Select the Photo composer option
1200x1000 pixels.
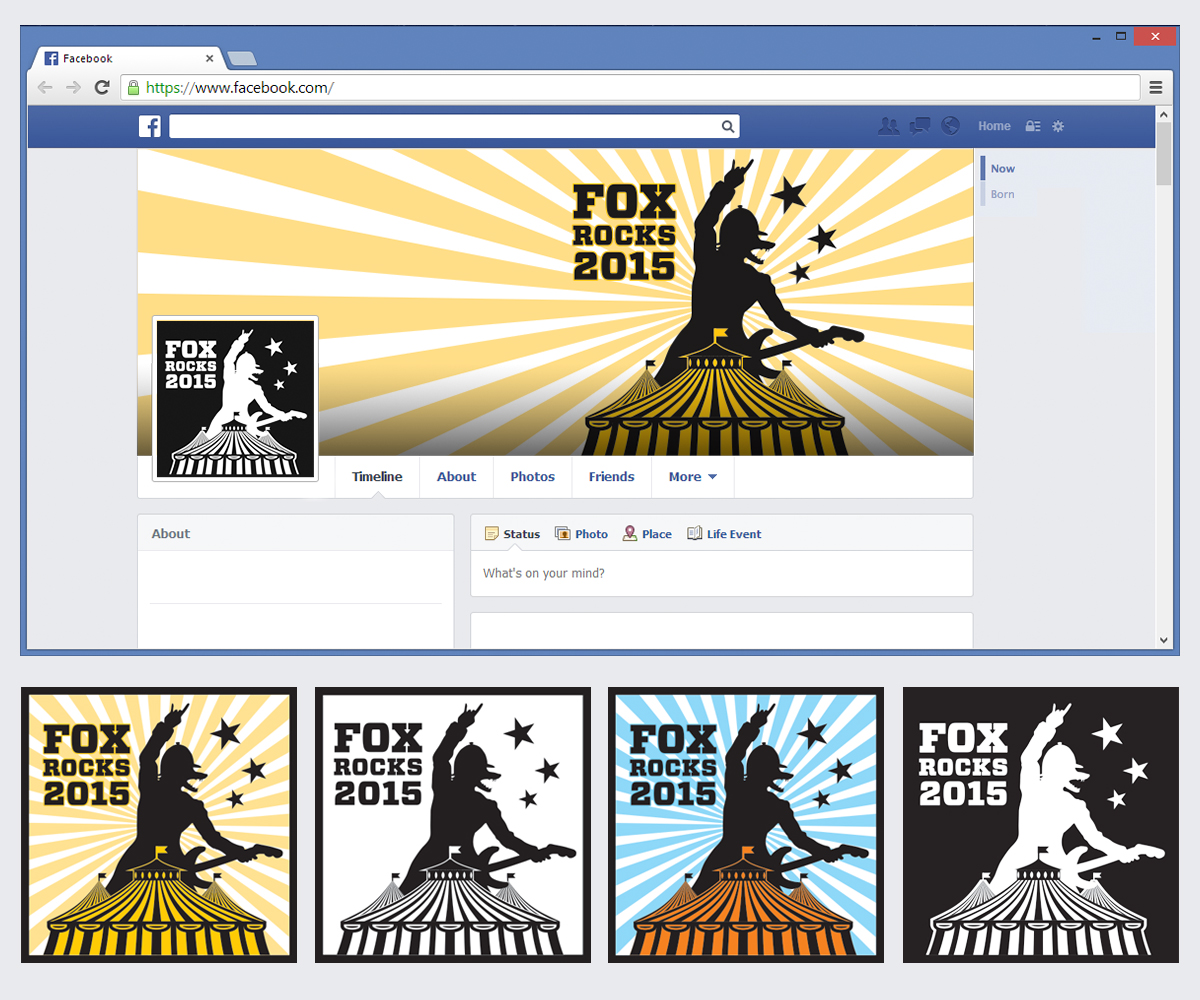coord(581,534)
